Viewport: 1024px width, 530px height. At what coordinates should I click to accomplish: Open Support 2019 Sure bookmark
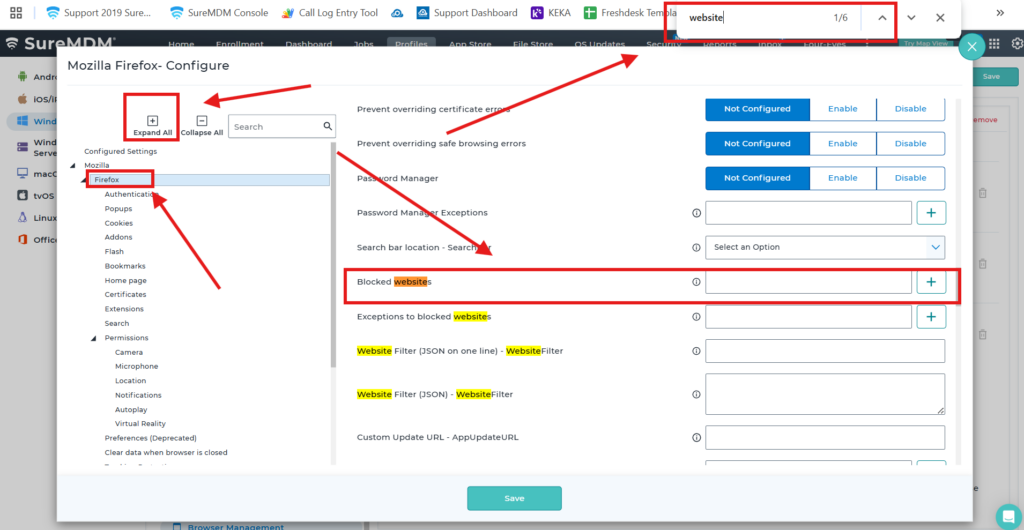point(98,12)
